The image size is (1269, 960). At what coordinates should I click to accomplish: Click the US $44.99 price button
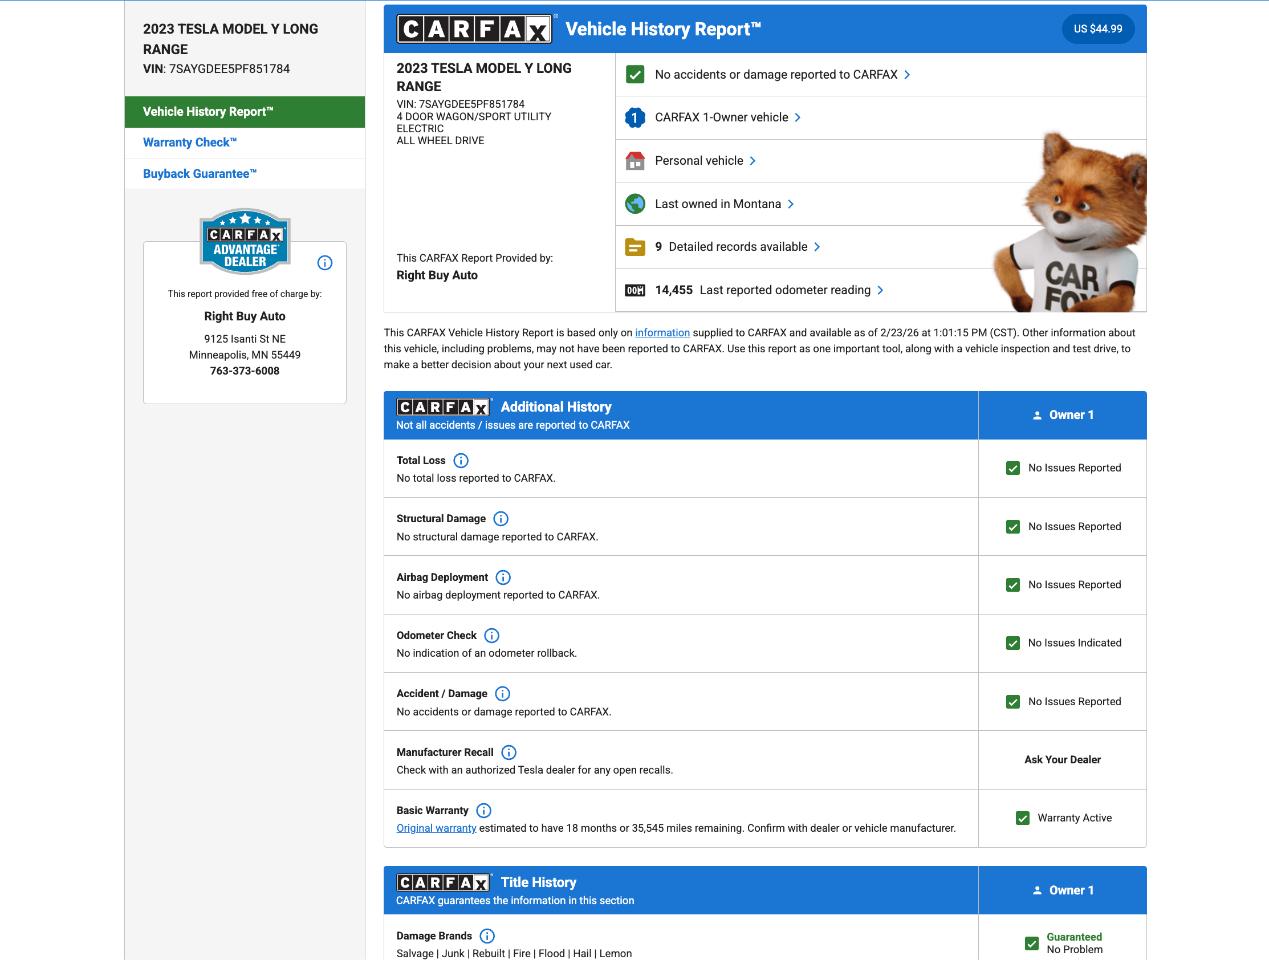[x=1097, y=29]
